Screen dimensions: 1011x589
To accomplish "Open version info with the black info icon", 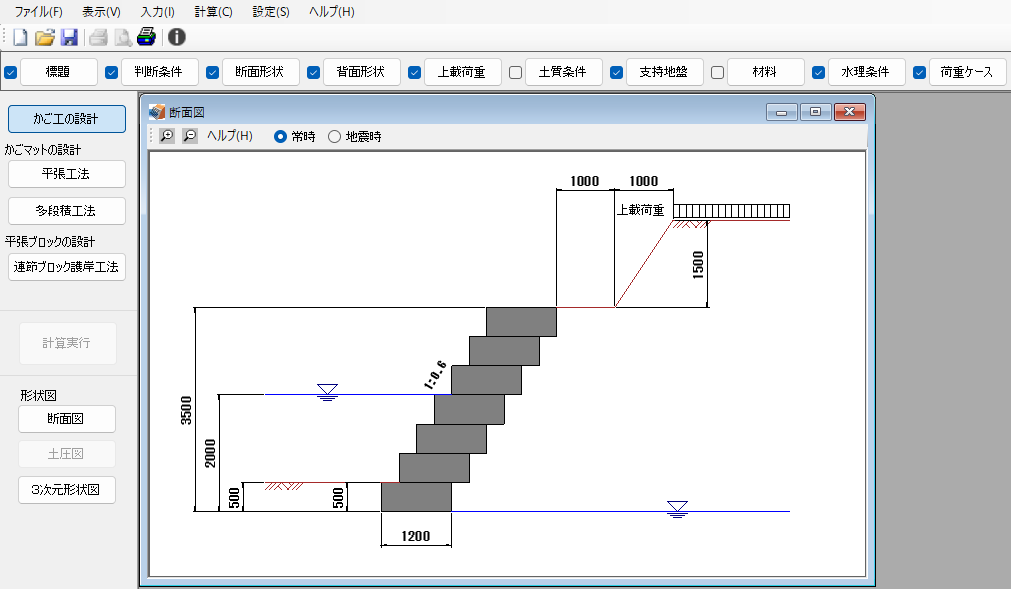I will click(x=177, y=37).
